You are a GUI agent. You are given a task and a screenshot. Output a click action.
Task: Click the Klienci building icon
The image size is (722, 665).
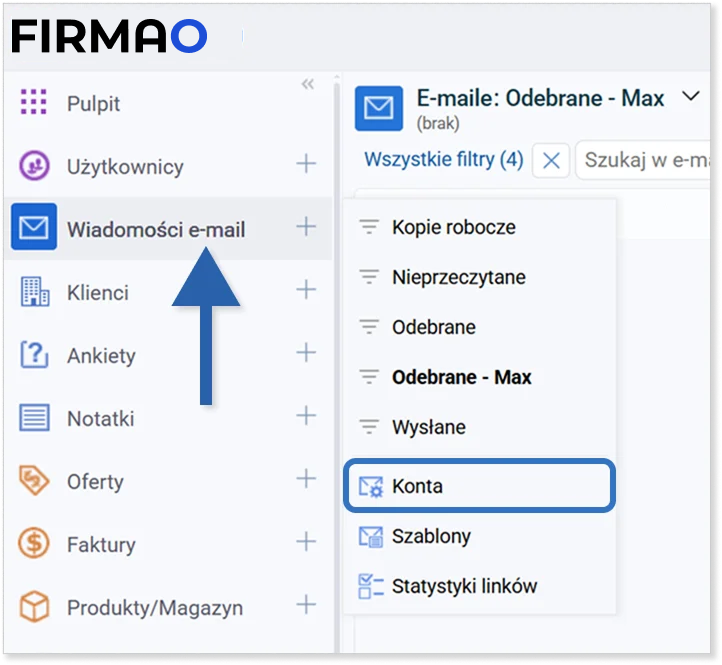(x=34, y=292)
